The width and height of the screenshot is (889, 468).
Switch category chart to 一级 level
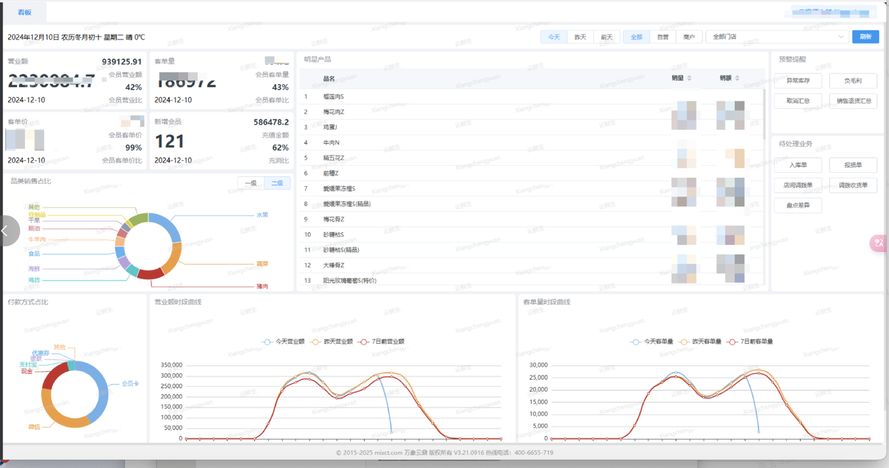point(251,183)
